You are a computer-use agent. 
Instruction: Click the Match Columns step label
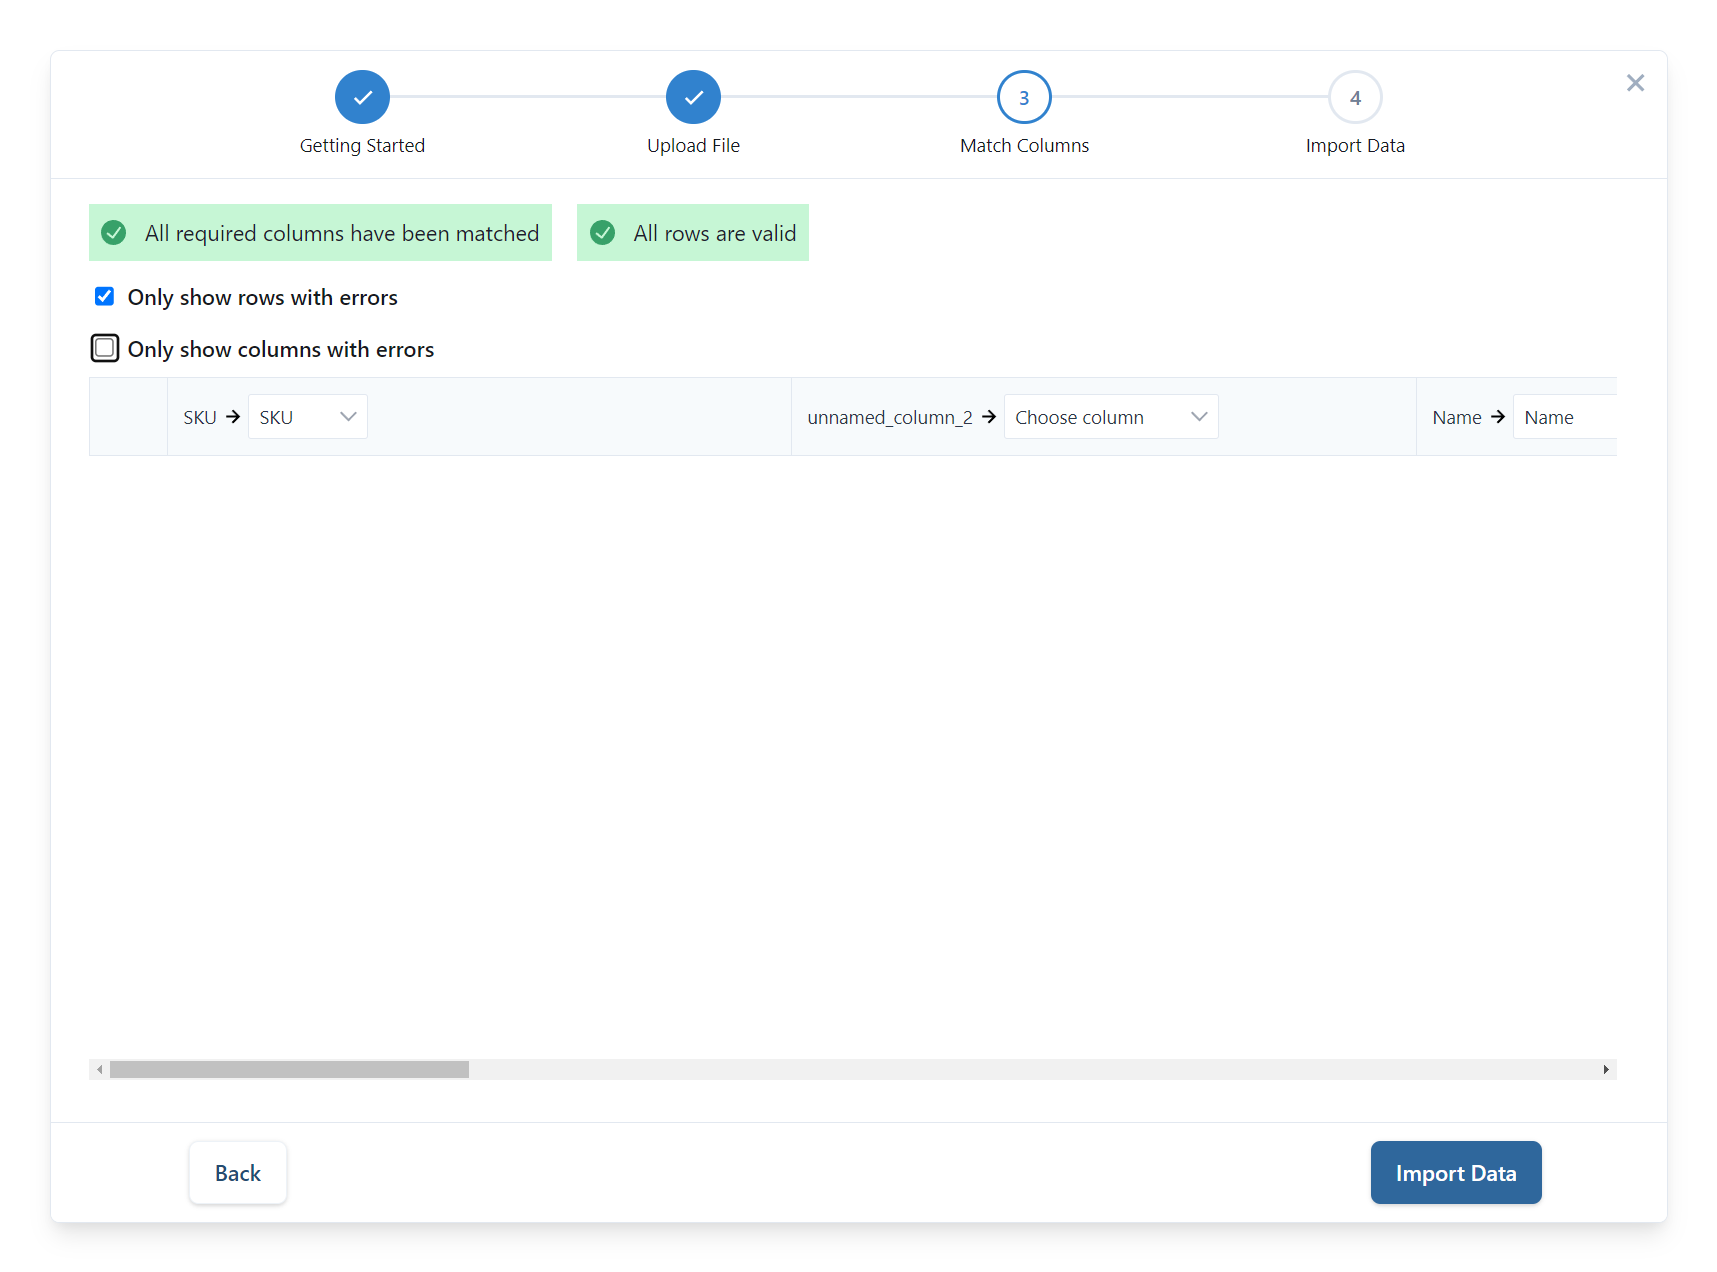click(1024, 145)
